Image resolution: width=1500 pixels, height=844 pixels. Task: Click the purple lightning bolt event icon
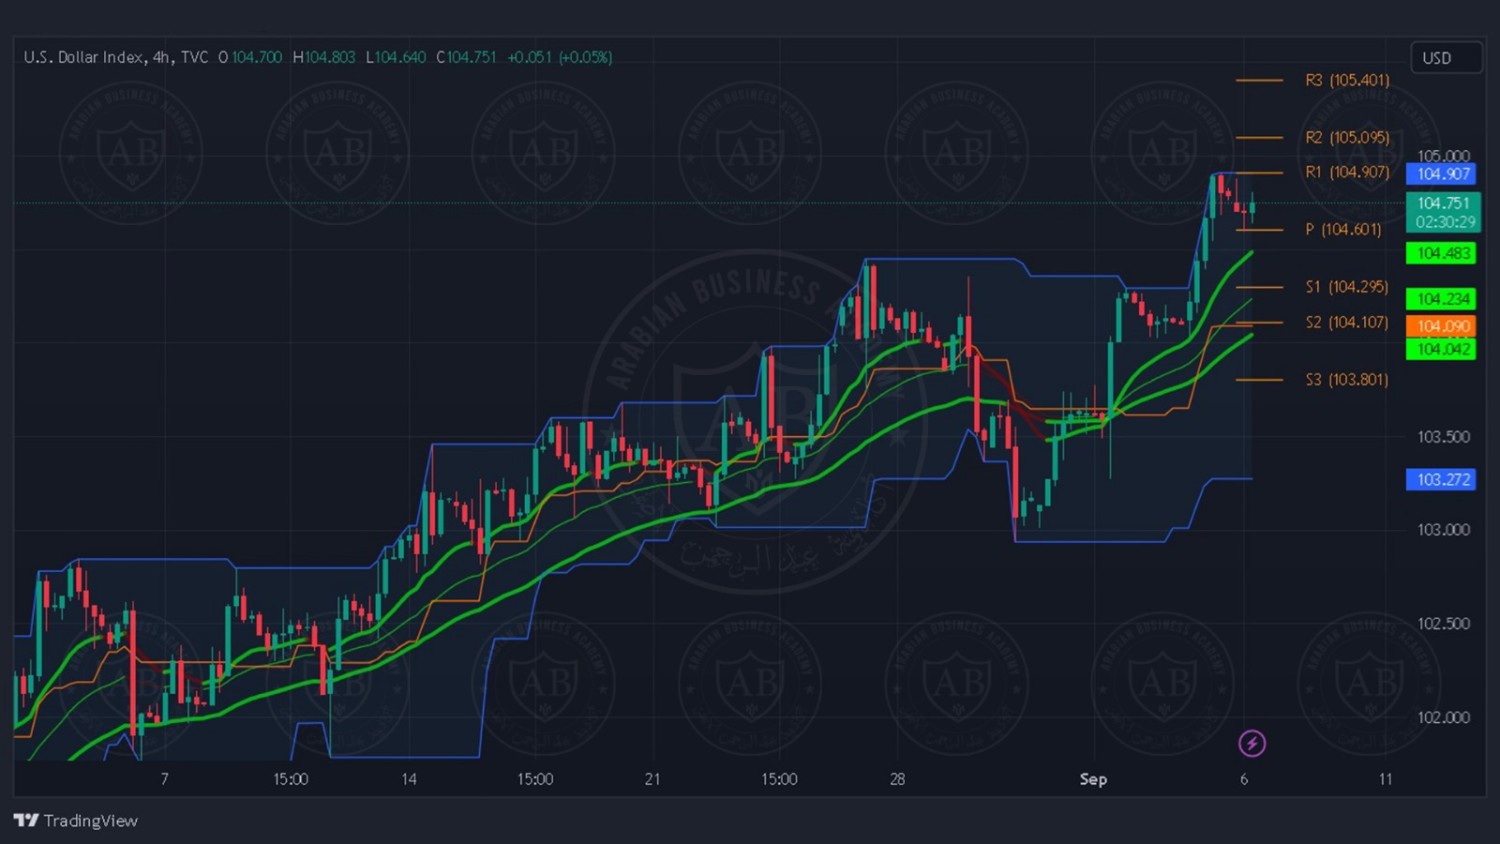1252,743
